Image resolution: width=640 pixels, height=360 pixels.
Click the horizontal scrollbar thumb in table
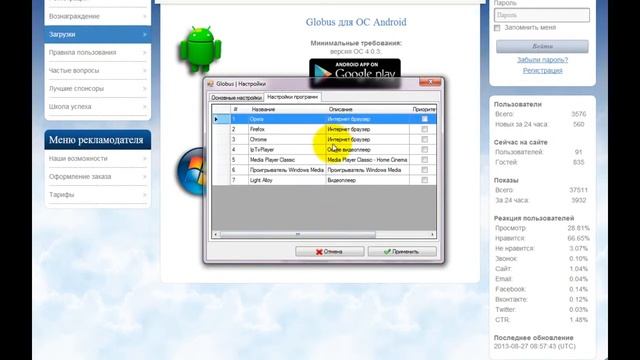tap(298, 235)
